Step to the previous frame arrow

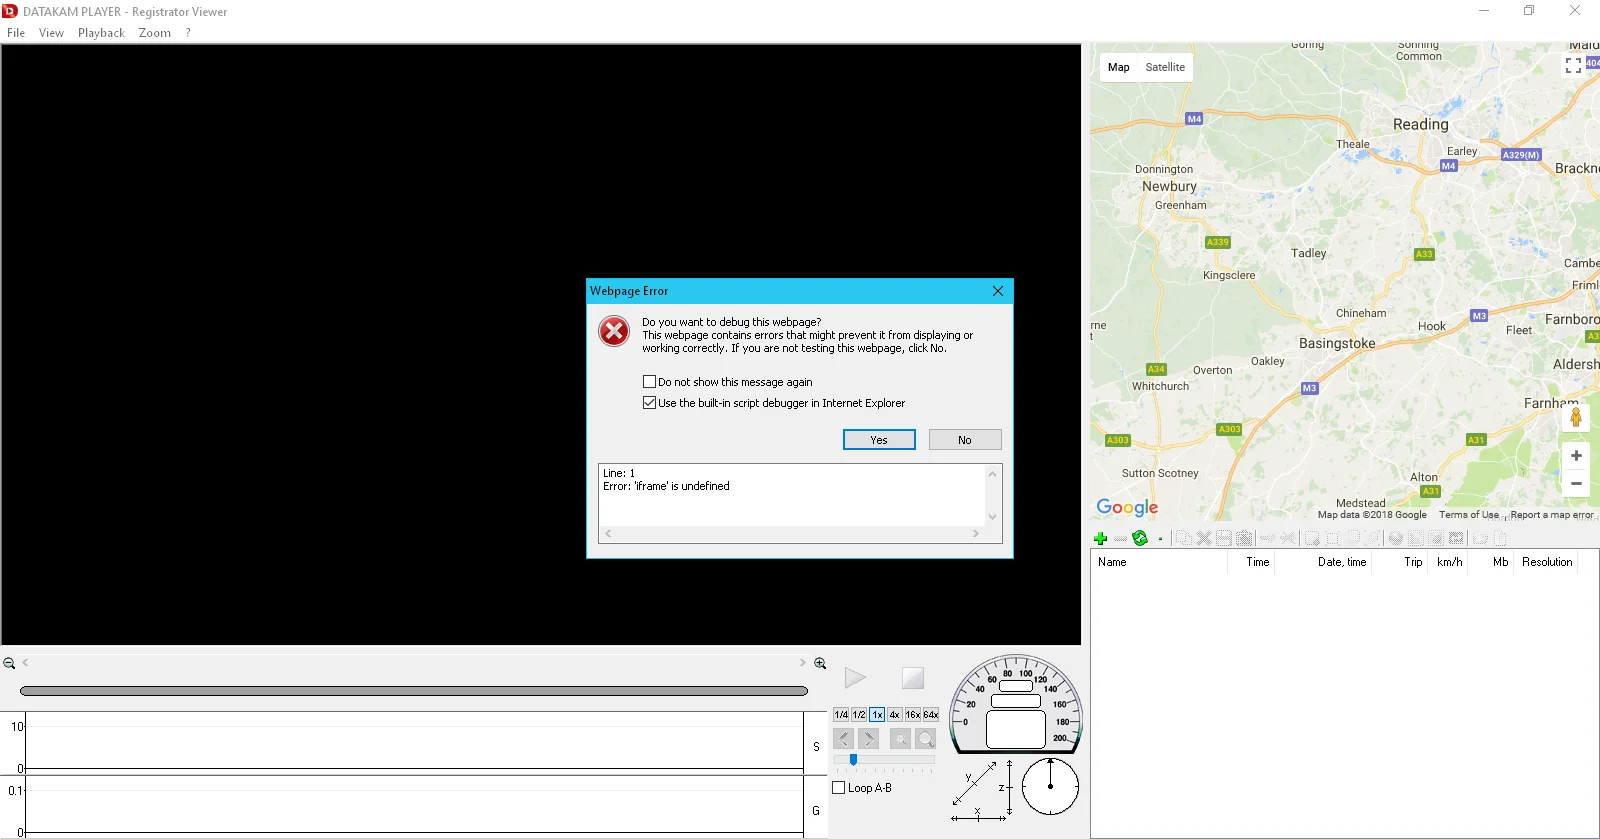tap(843, 739)
